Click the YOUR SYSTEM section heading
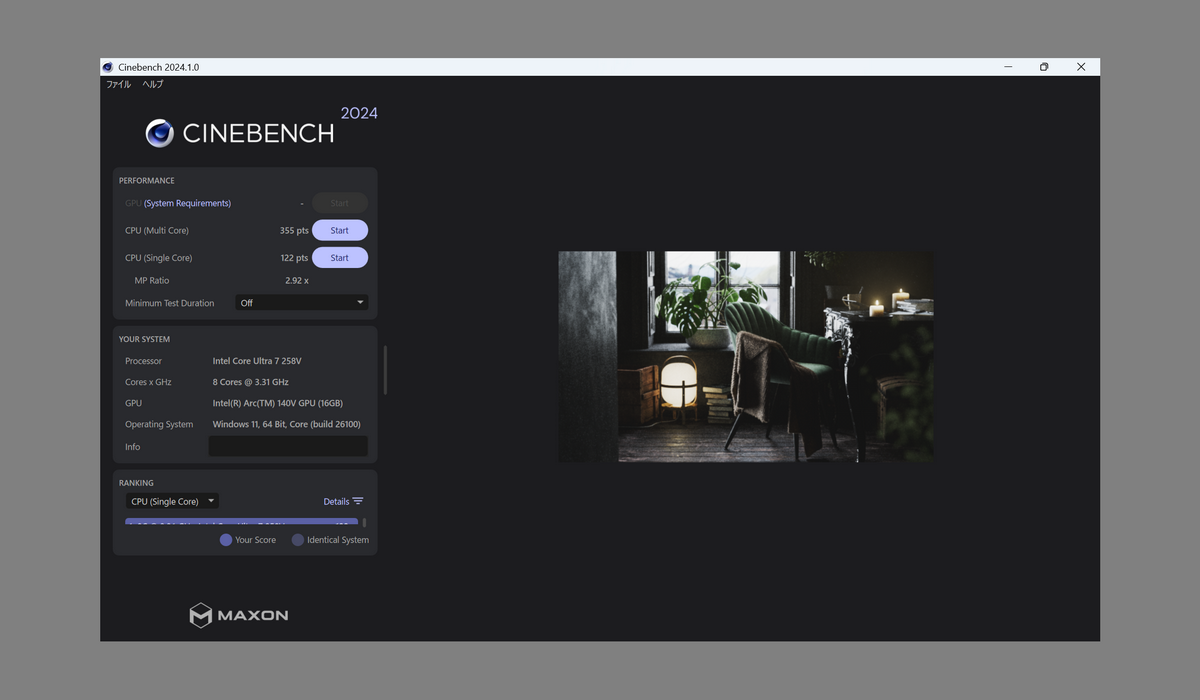The image size is (1200, 700). [x=145, y=339]
